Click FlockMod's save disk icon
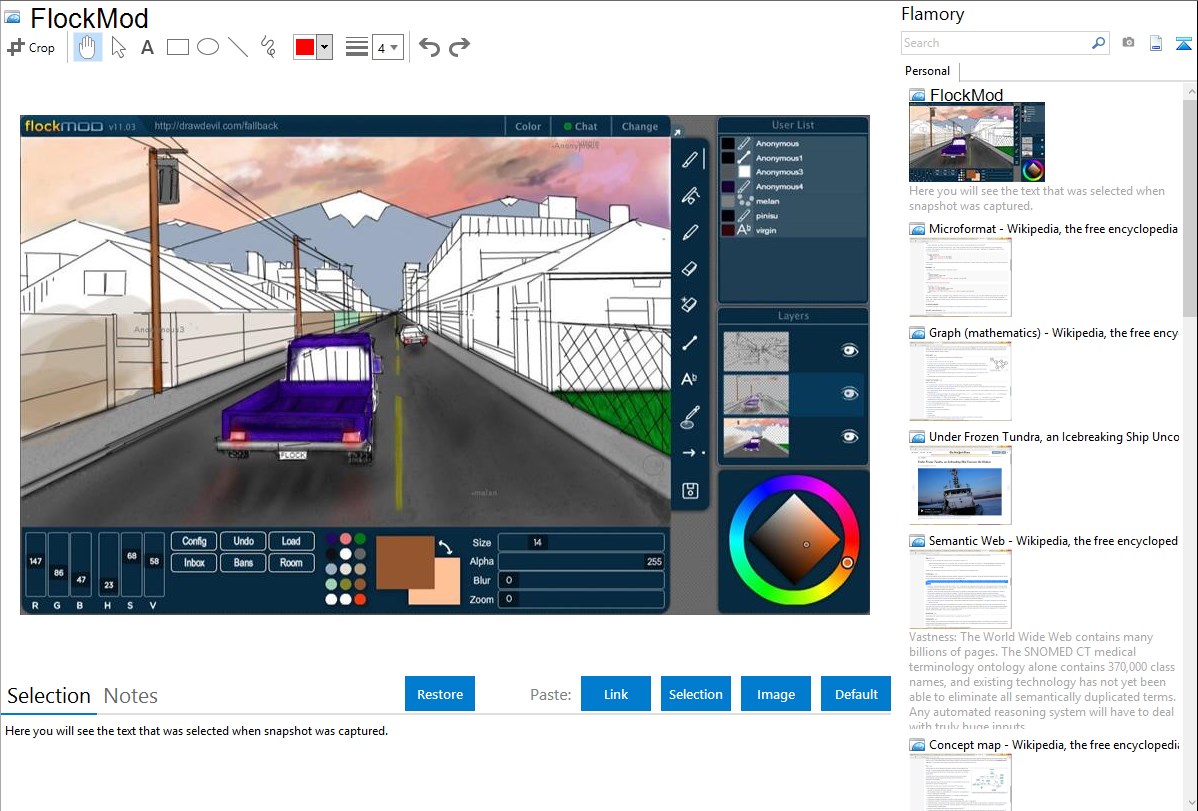Image resolution: width=1198 pixels, height=811 pixels. 690,491
